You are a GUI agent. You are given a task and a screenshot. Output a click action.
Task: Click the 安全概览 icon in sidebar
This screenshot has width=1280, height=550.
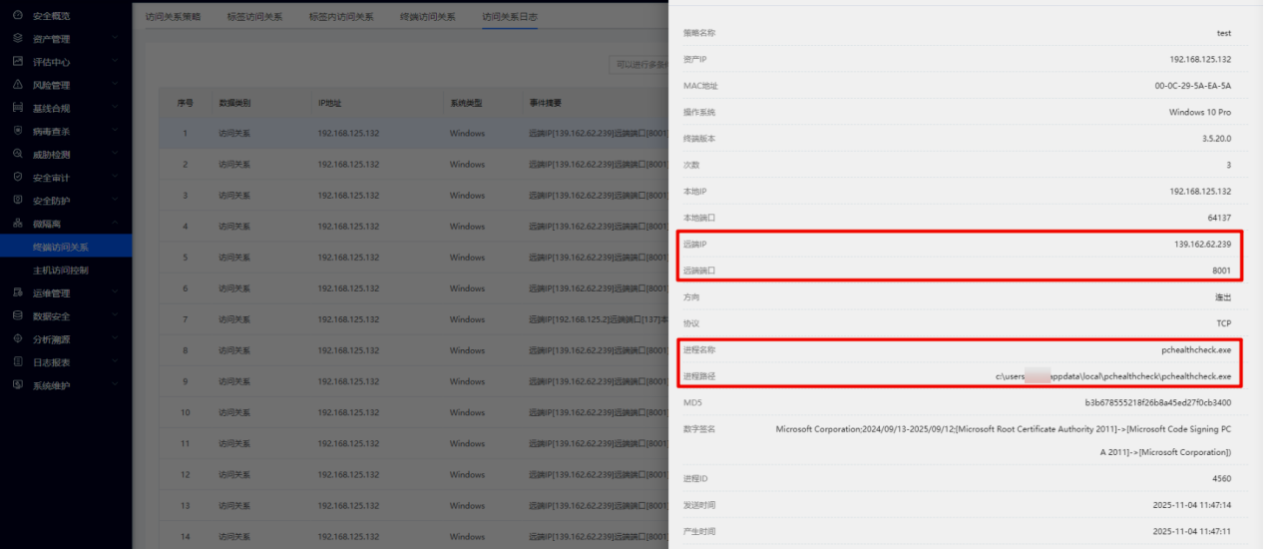18,16
